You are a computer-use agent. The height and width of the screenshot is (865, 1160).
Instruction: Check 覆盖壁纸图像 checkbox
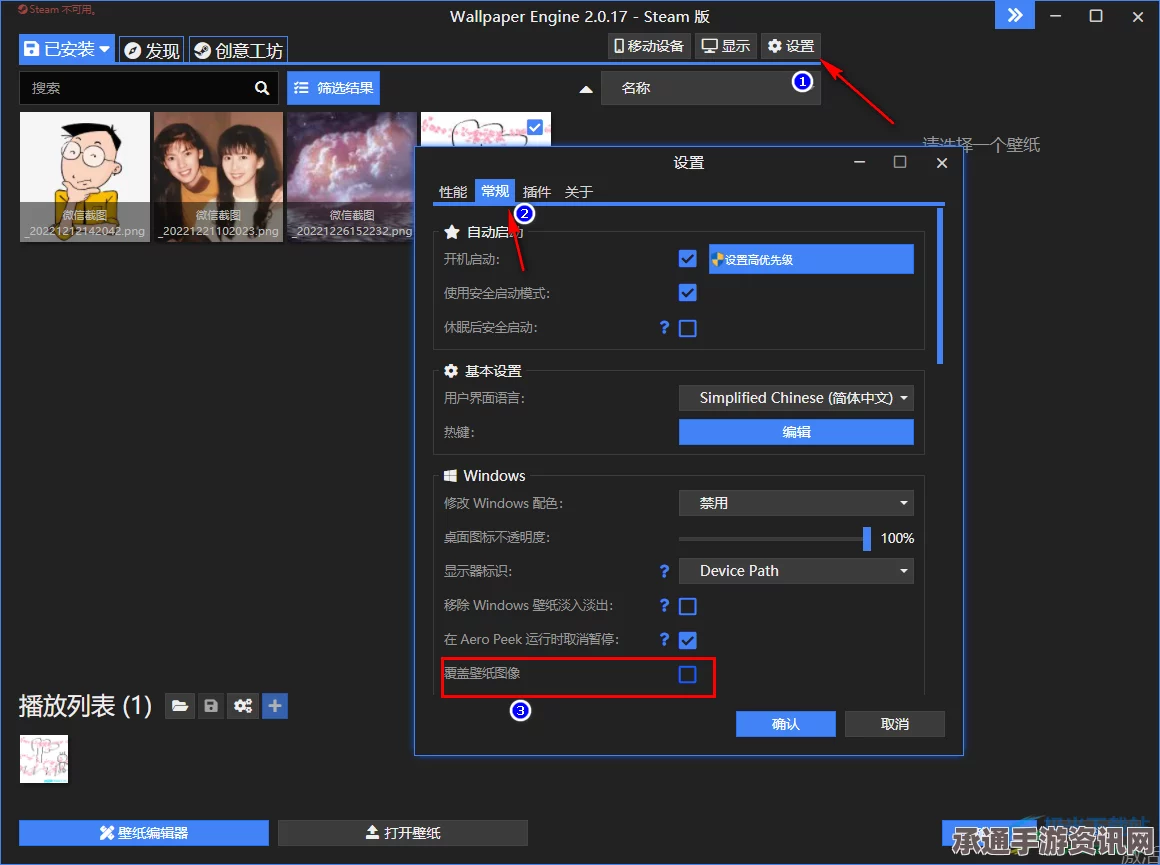pyautogui.click(x=687, y=674)
